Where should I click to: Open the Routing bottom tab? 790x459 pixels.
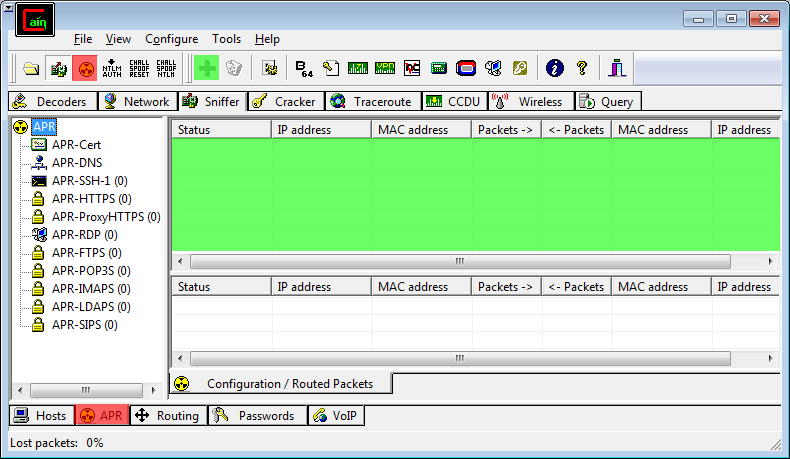point(169,416)
